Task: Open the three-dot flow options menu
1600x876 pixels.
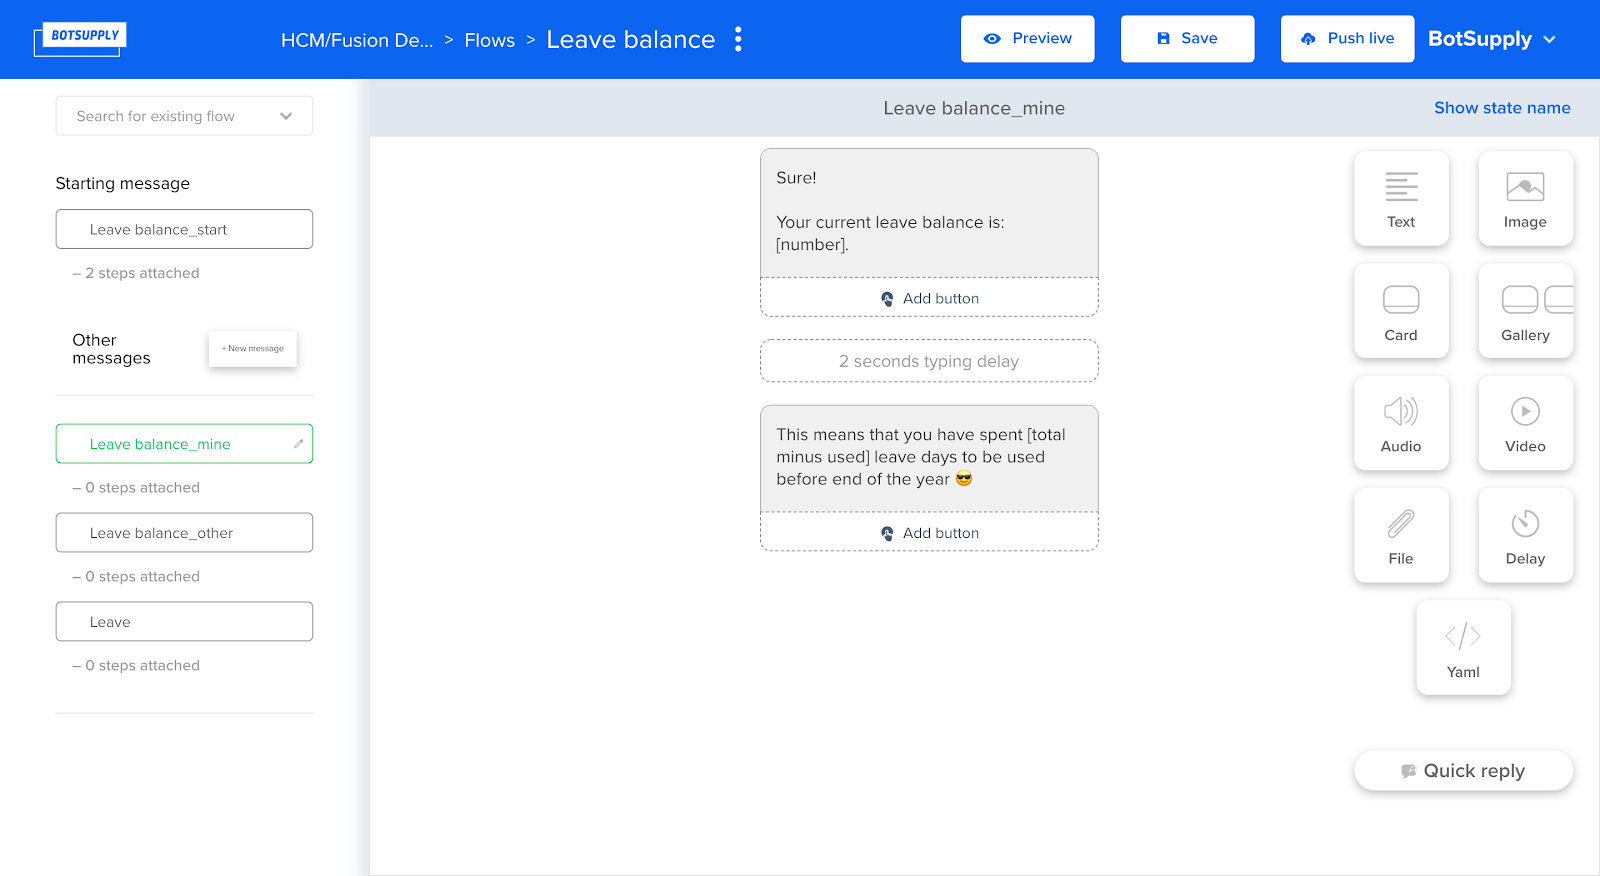Action: point(738,39)
